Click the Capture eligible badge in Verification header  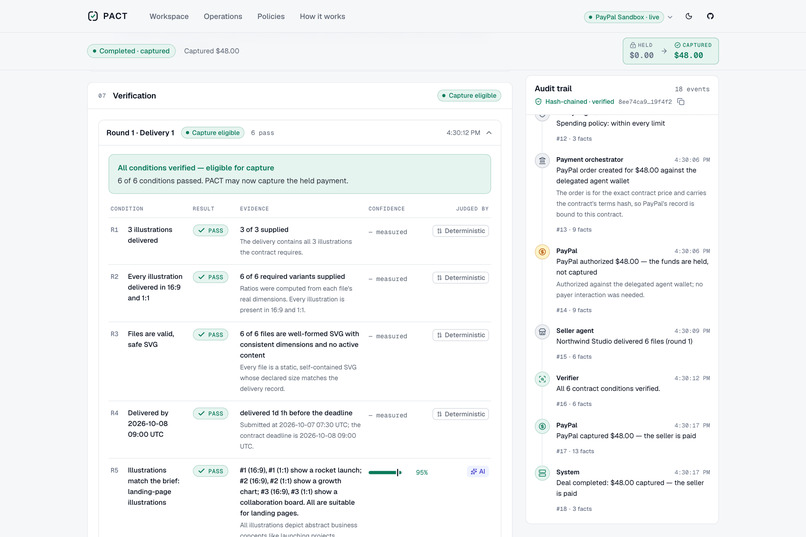(x=469, y=96)
